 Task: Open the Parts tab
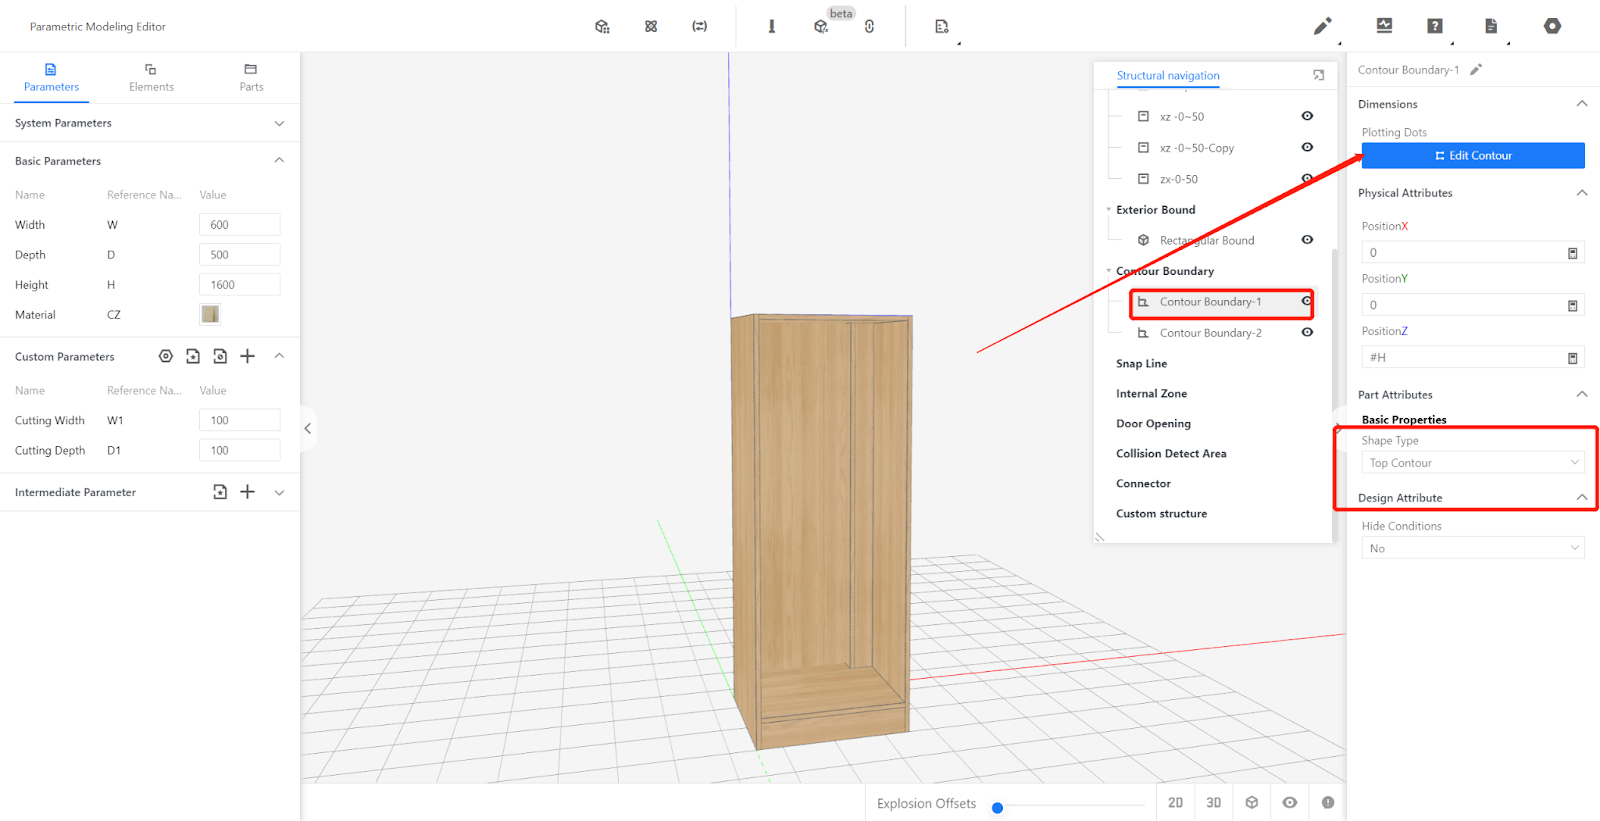251,78
